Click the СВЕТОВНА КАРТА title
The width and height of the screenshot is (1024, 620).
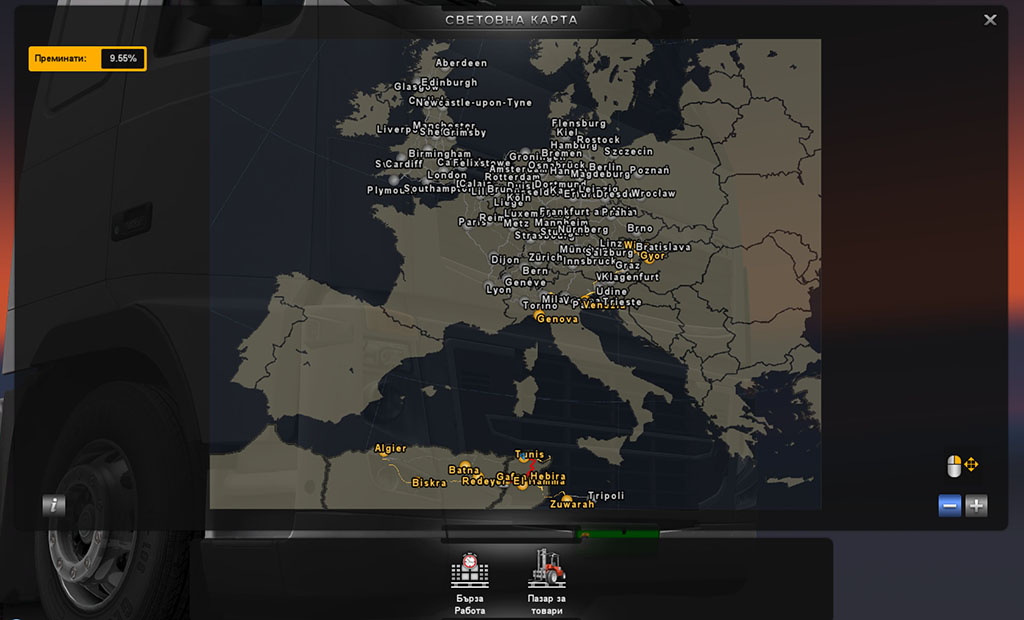(x=511, y=20)
